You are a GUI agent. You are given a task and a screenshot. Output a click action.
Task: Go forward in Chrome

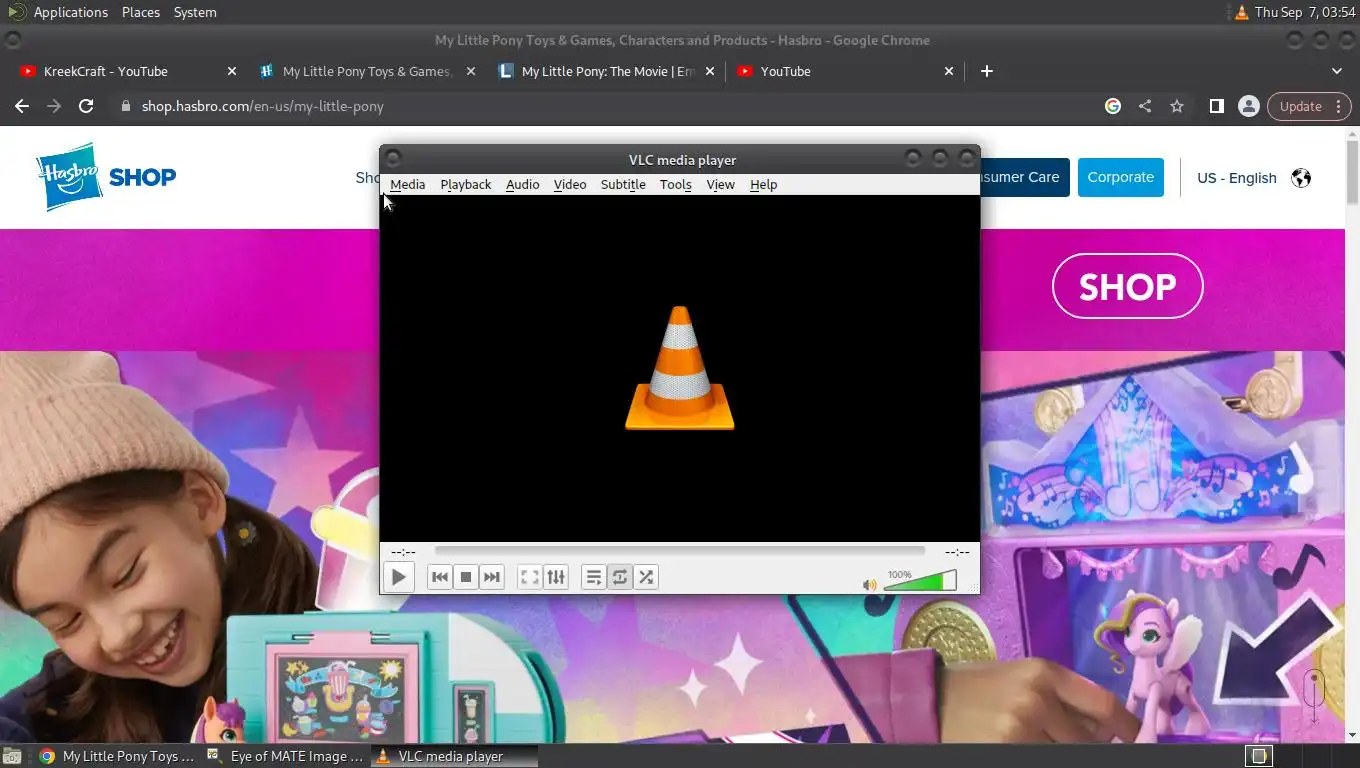click(54, 106)
